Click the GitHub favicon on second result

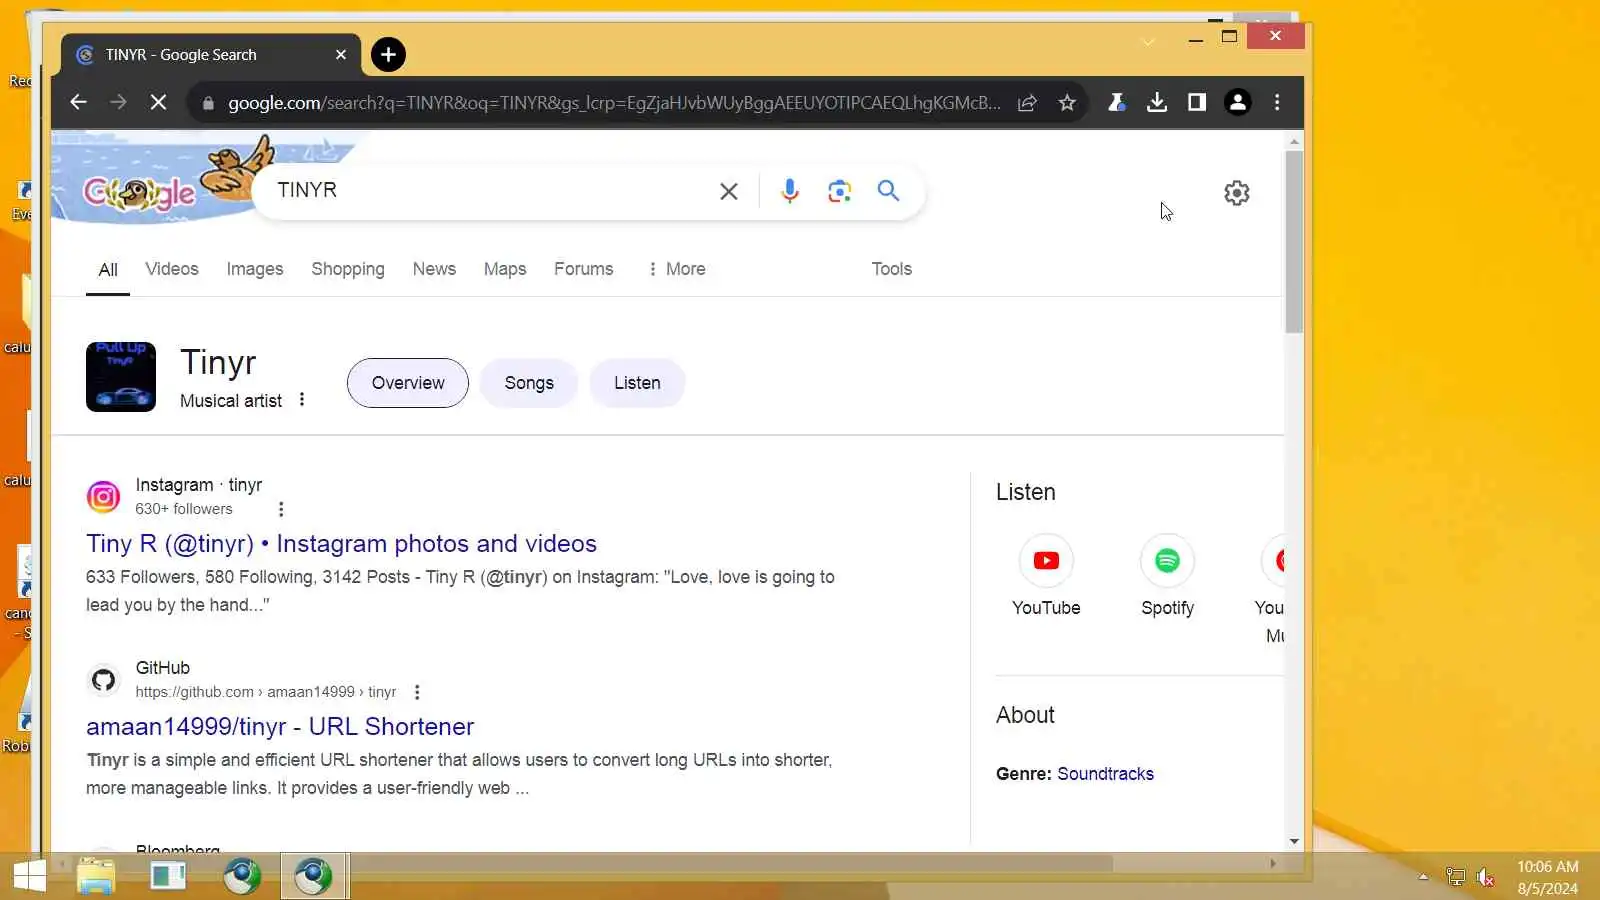click(103, 680)
